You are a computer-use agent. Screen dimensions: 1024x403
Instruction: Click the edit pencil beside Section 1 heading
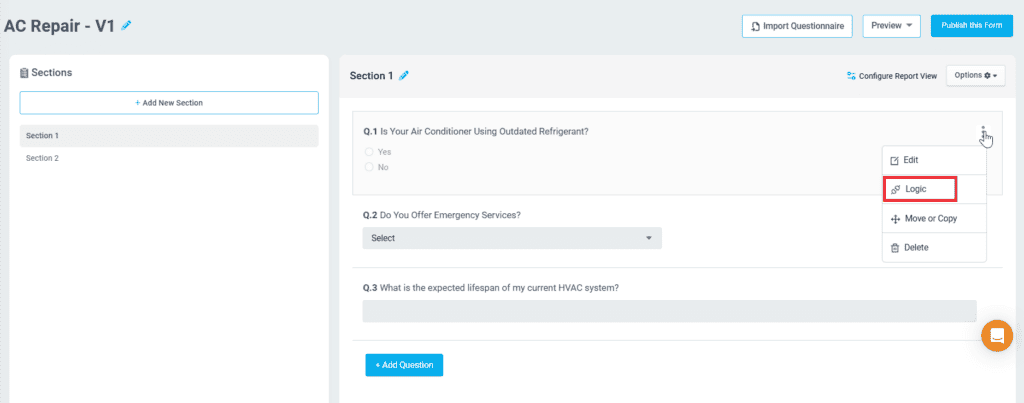point(404,75)
